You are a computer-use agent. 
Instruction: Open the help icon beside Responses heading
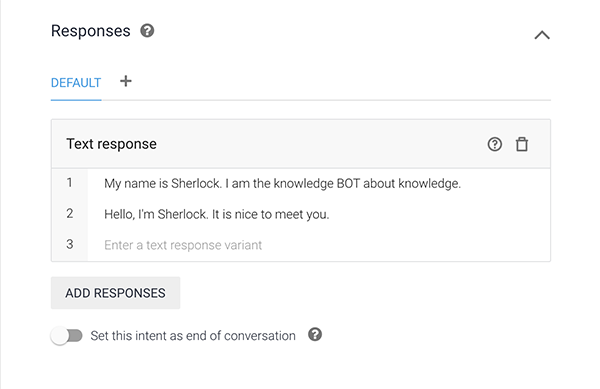(x=147, y=31)
